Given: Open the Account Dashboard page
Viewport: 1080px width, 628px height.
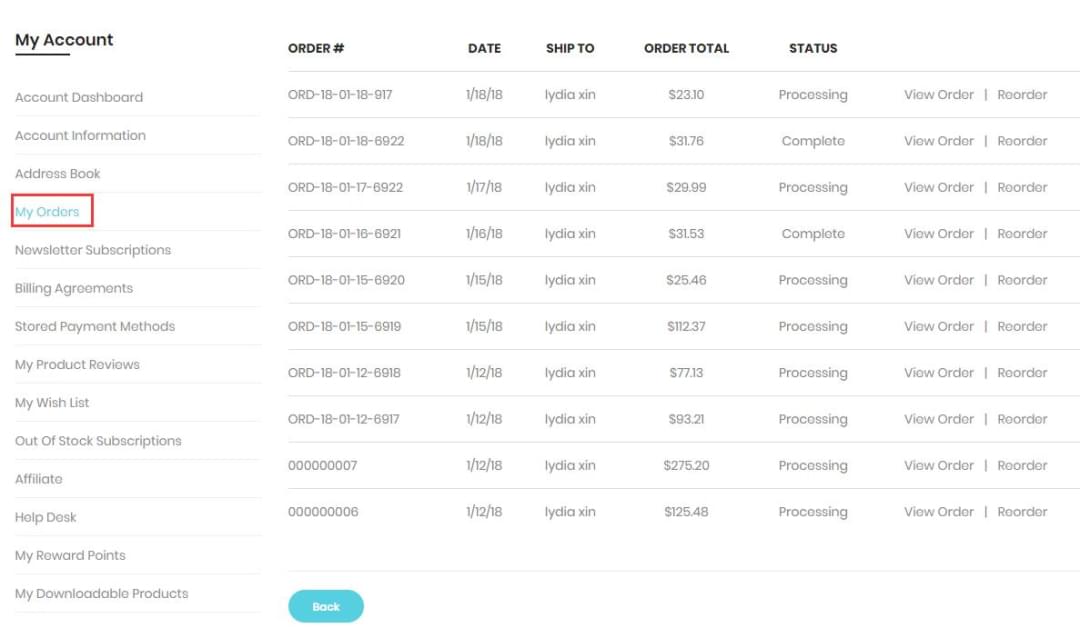Looking at the screenshot, I should coord(78,97).
